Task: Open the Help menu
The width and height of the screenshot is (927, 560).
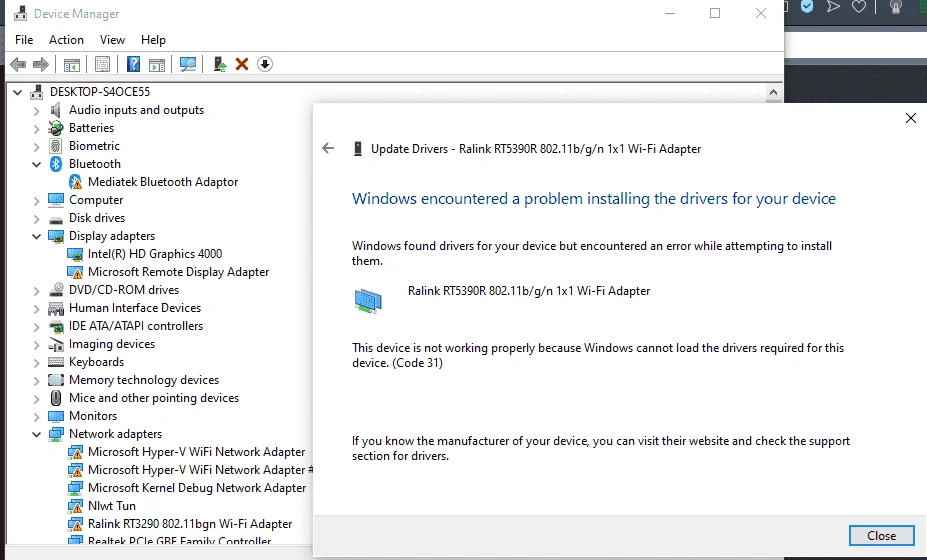Action: tap(153, 40)
